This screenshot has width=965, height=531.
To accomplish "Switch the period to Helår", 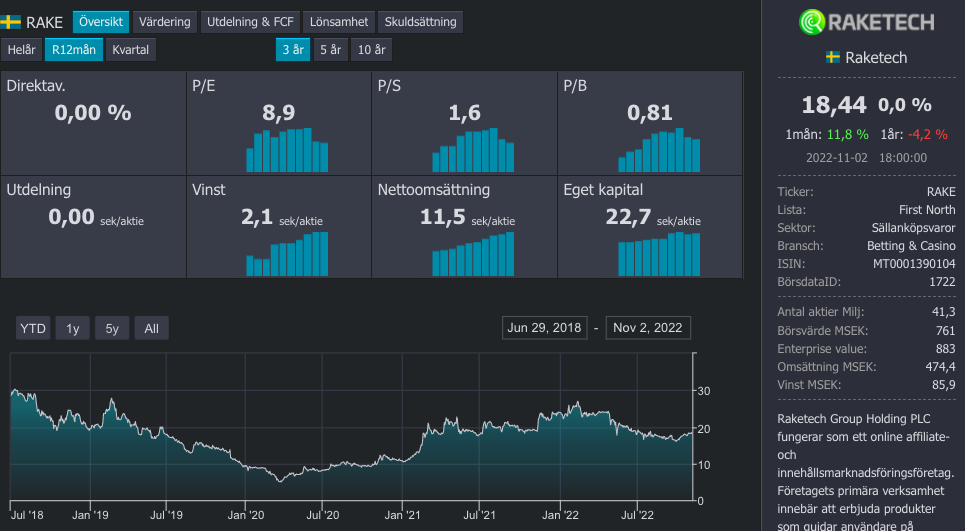I will coord(21,50).
